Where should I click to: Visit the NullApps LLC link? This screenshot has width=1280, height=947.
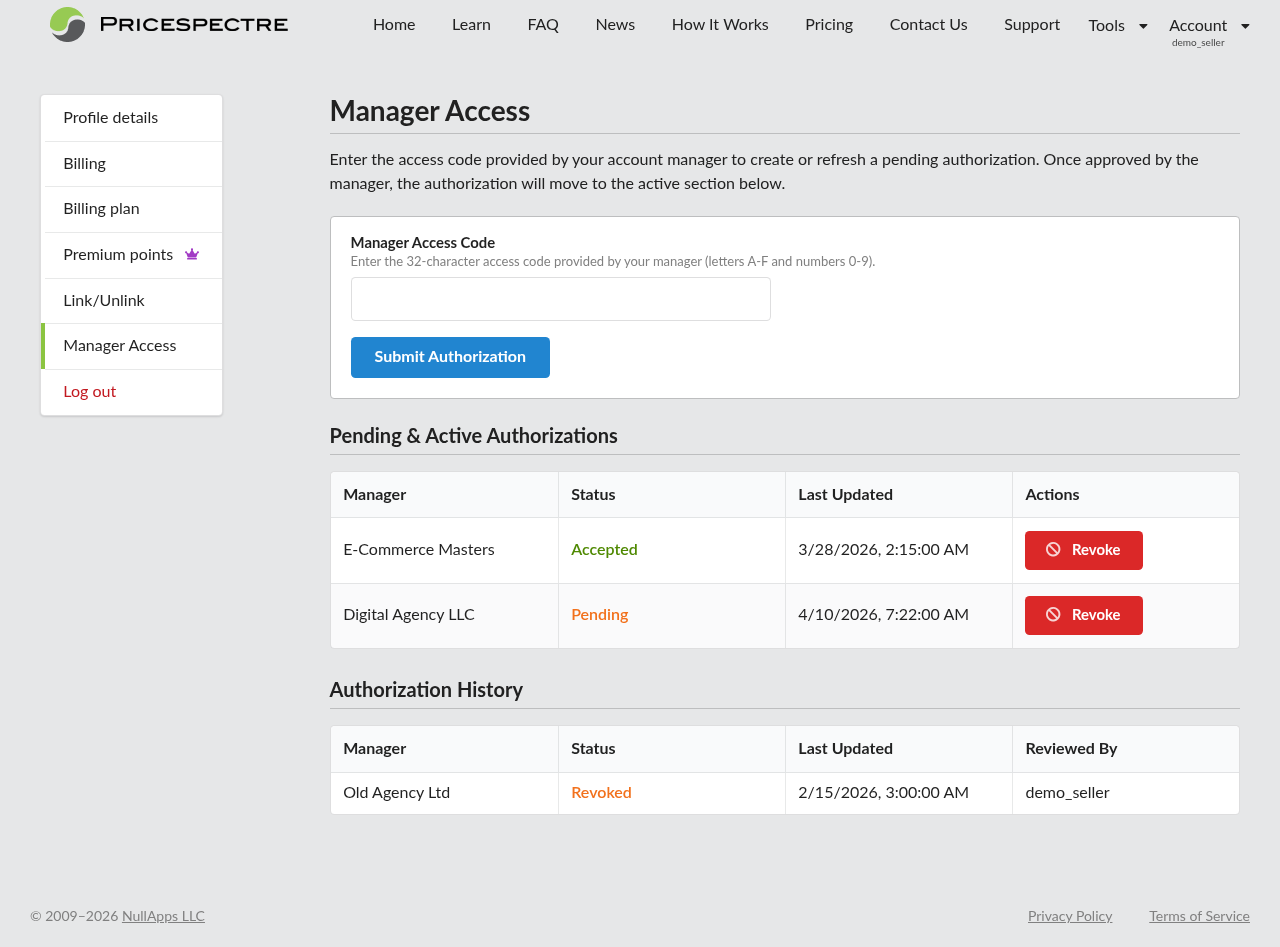click(x=163, y=916)
